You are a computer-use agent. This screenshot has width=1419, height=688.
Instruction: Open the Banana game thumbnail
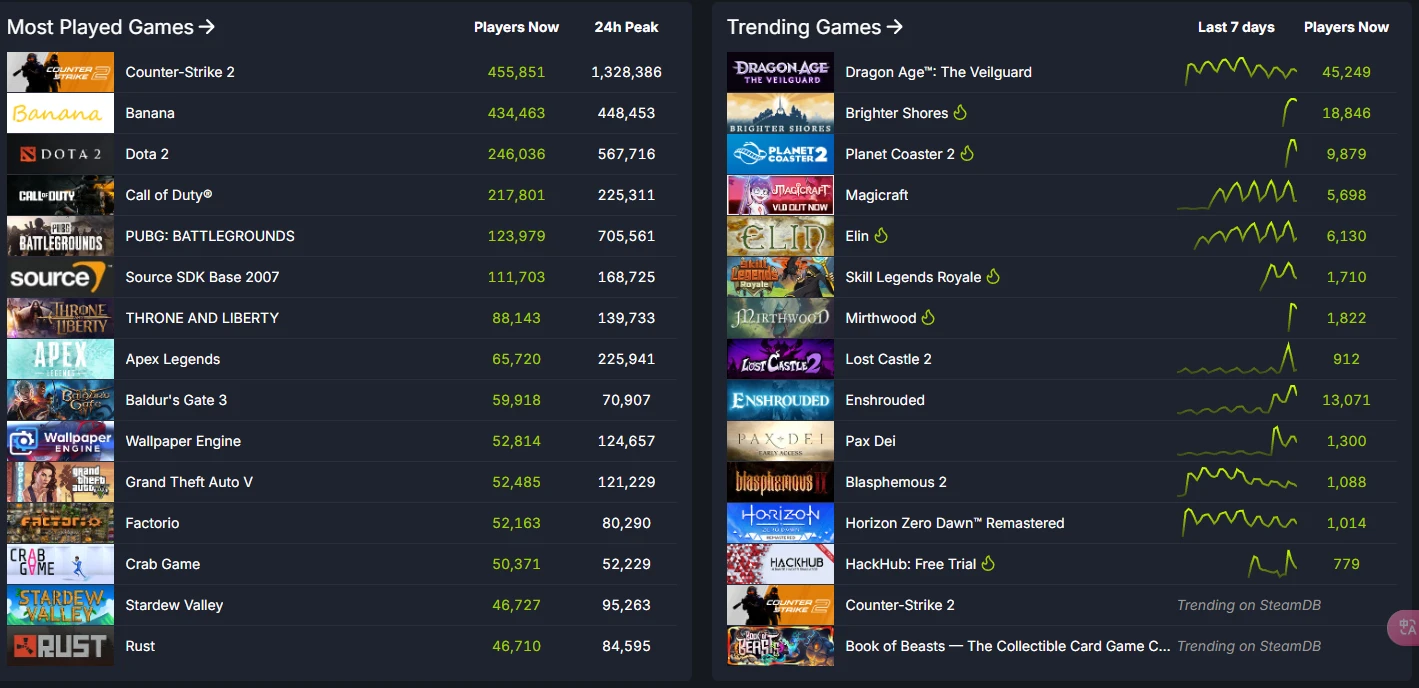pyautogui.click(x=60, y=113)
